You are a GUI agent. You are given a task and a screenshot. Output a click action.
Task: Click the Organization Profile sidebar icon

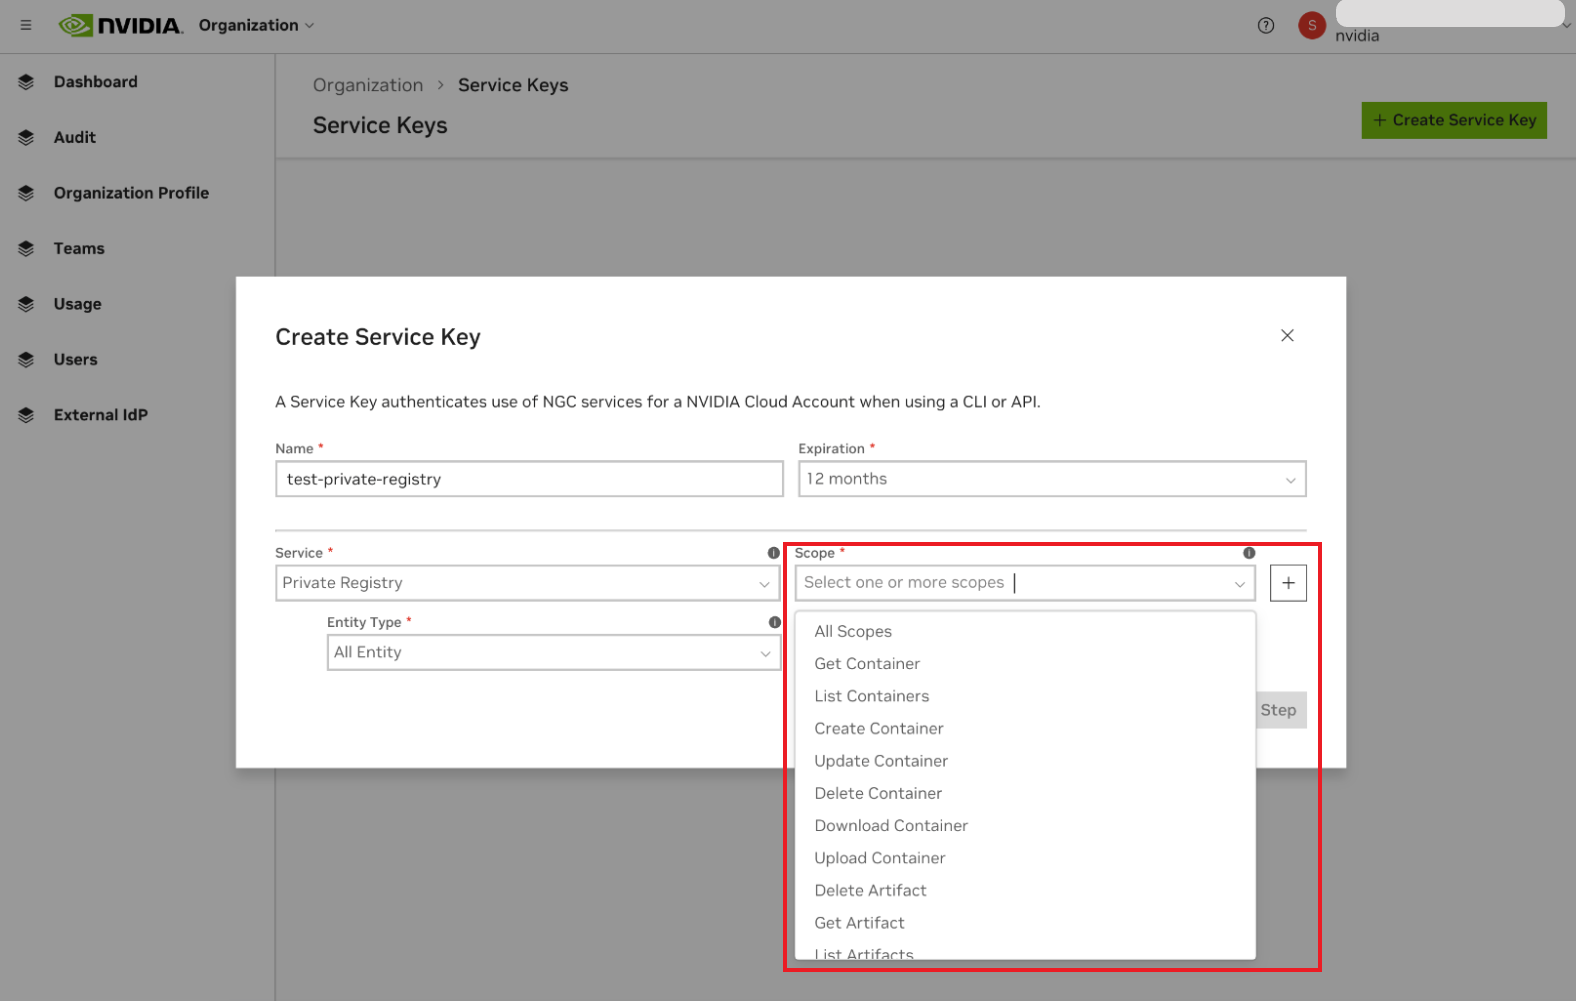click(26, 193)
